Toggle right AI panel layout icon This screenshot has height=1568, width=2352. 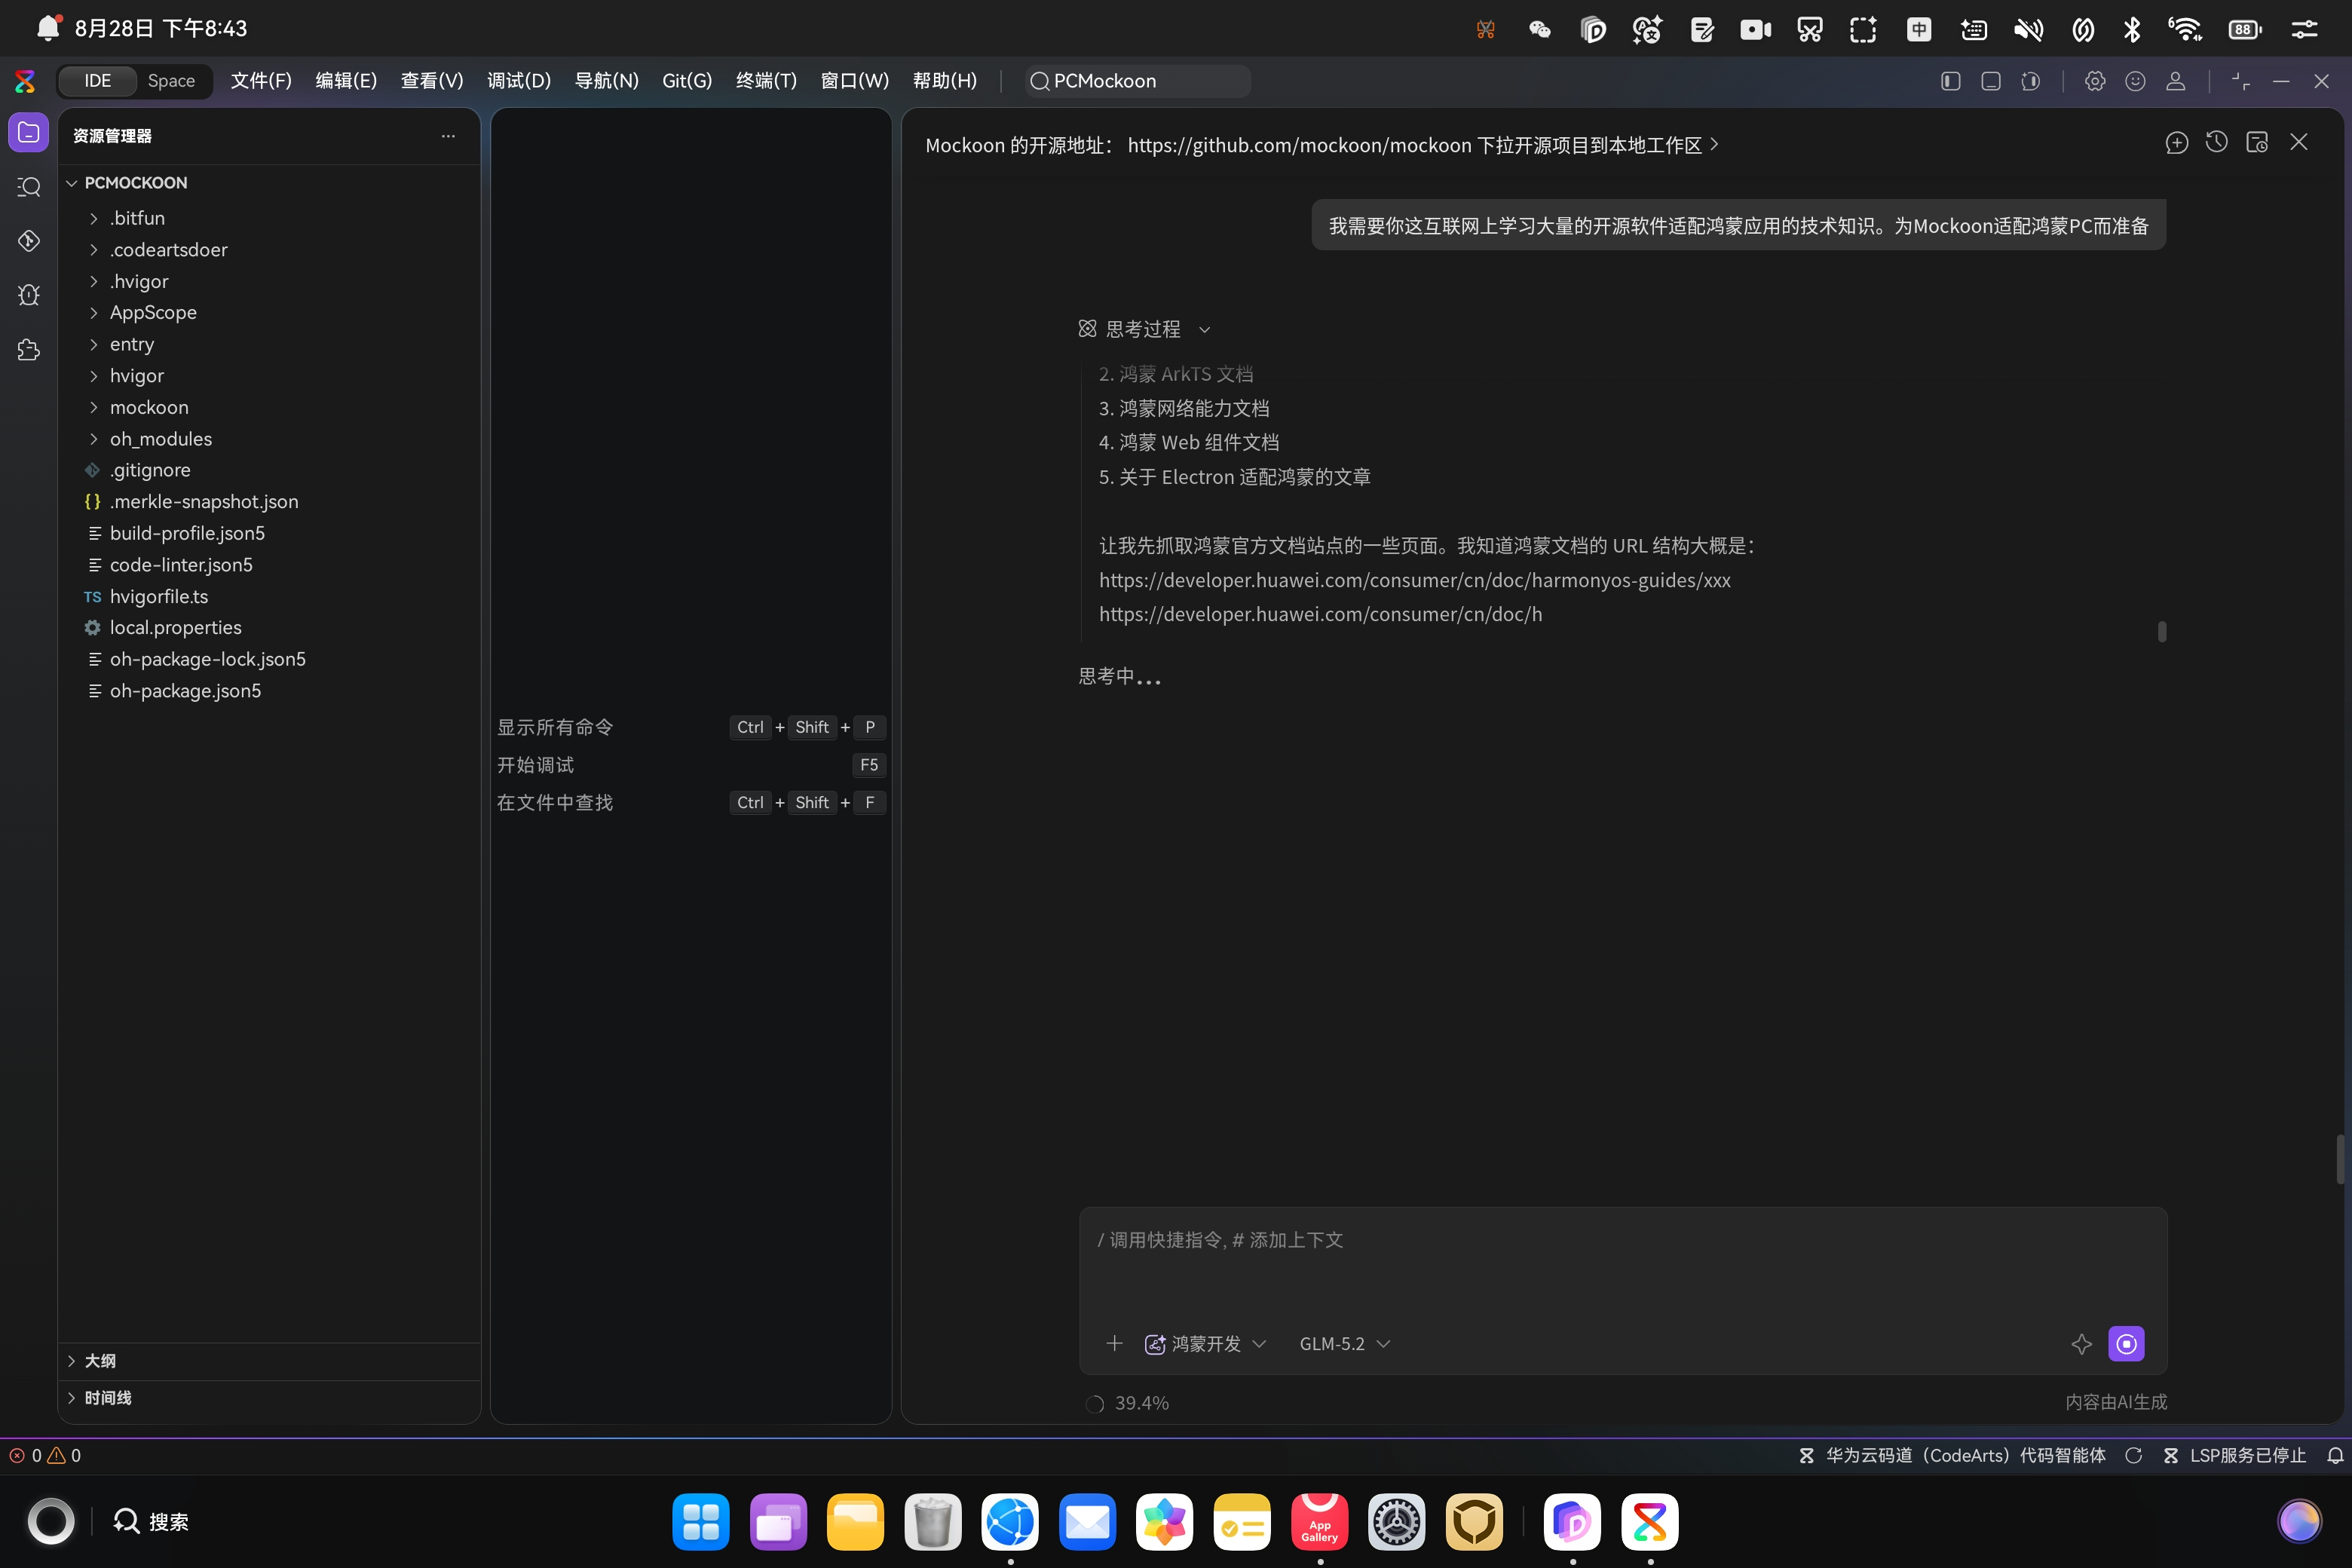coord(2030,81)
